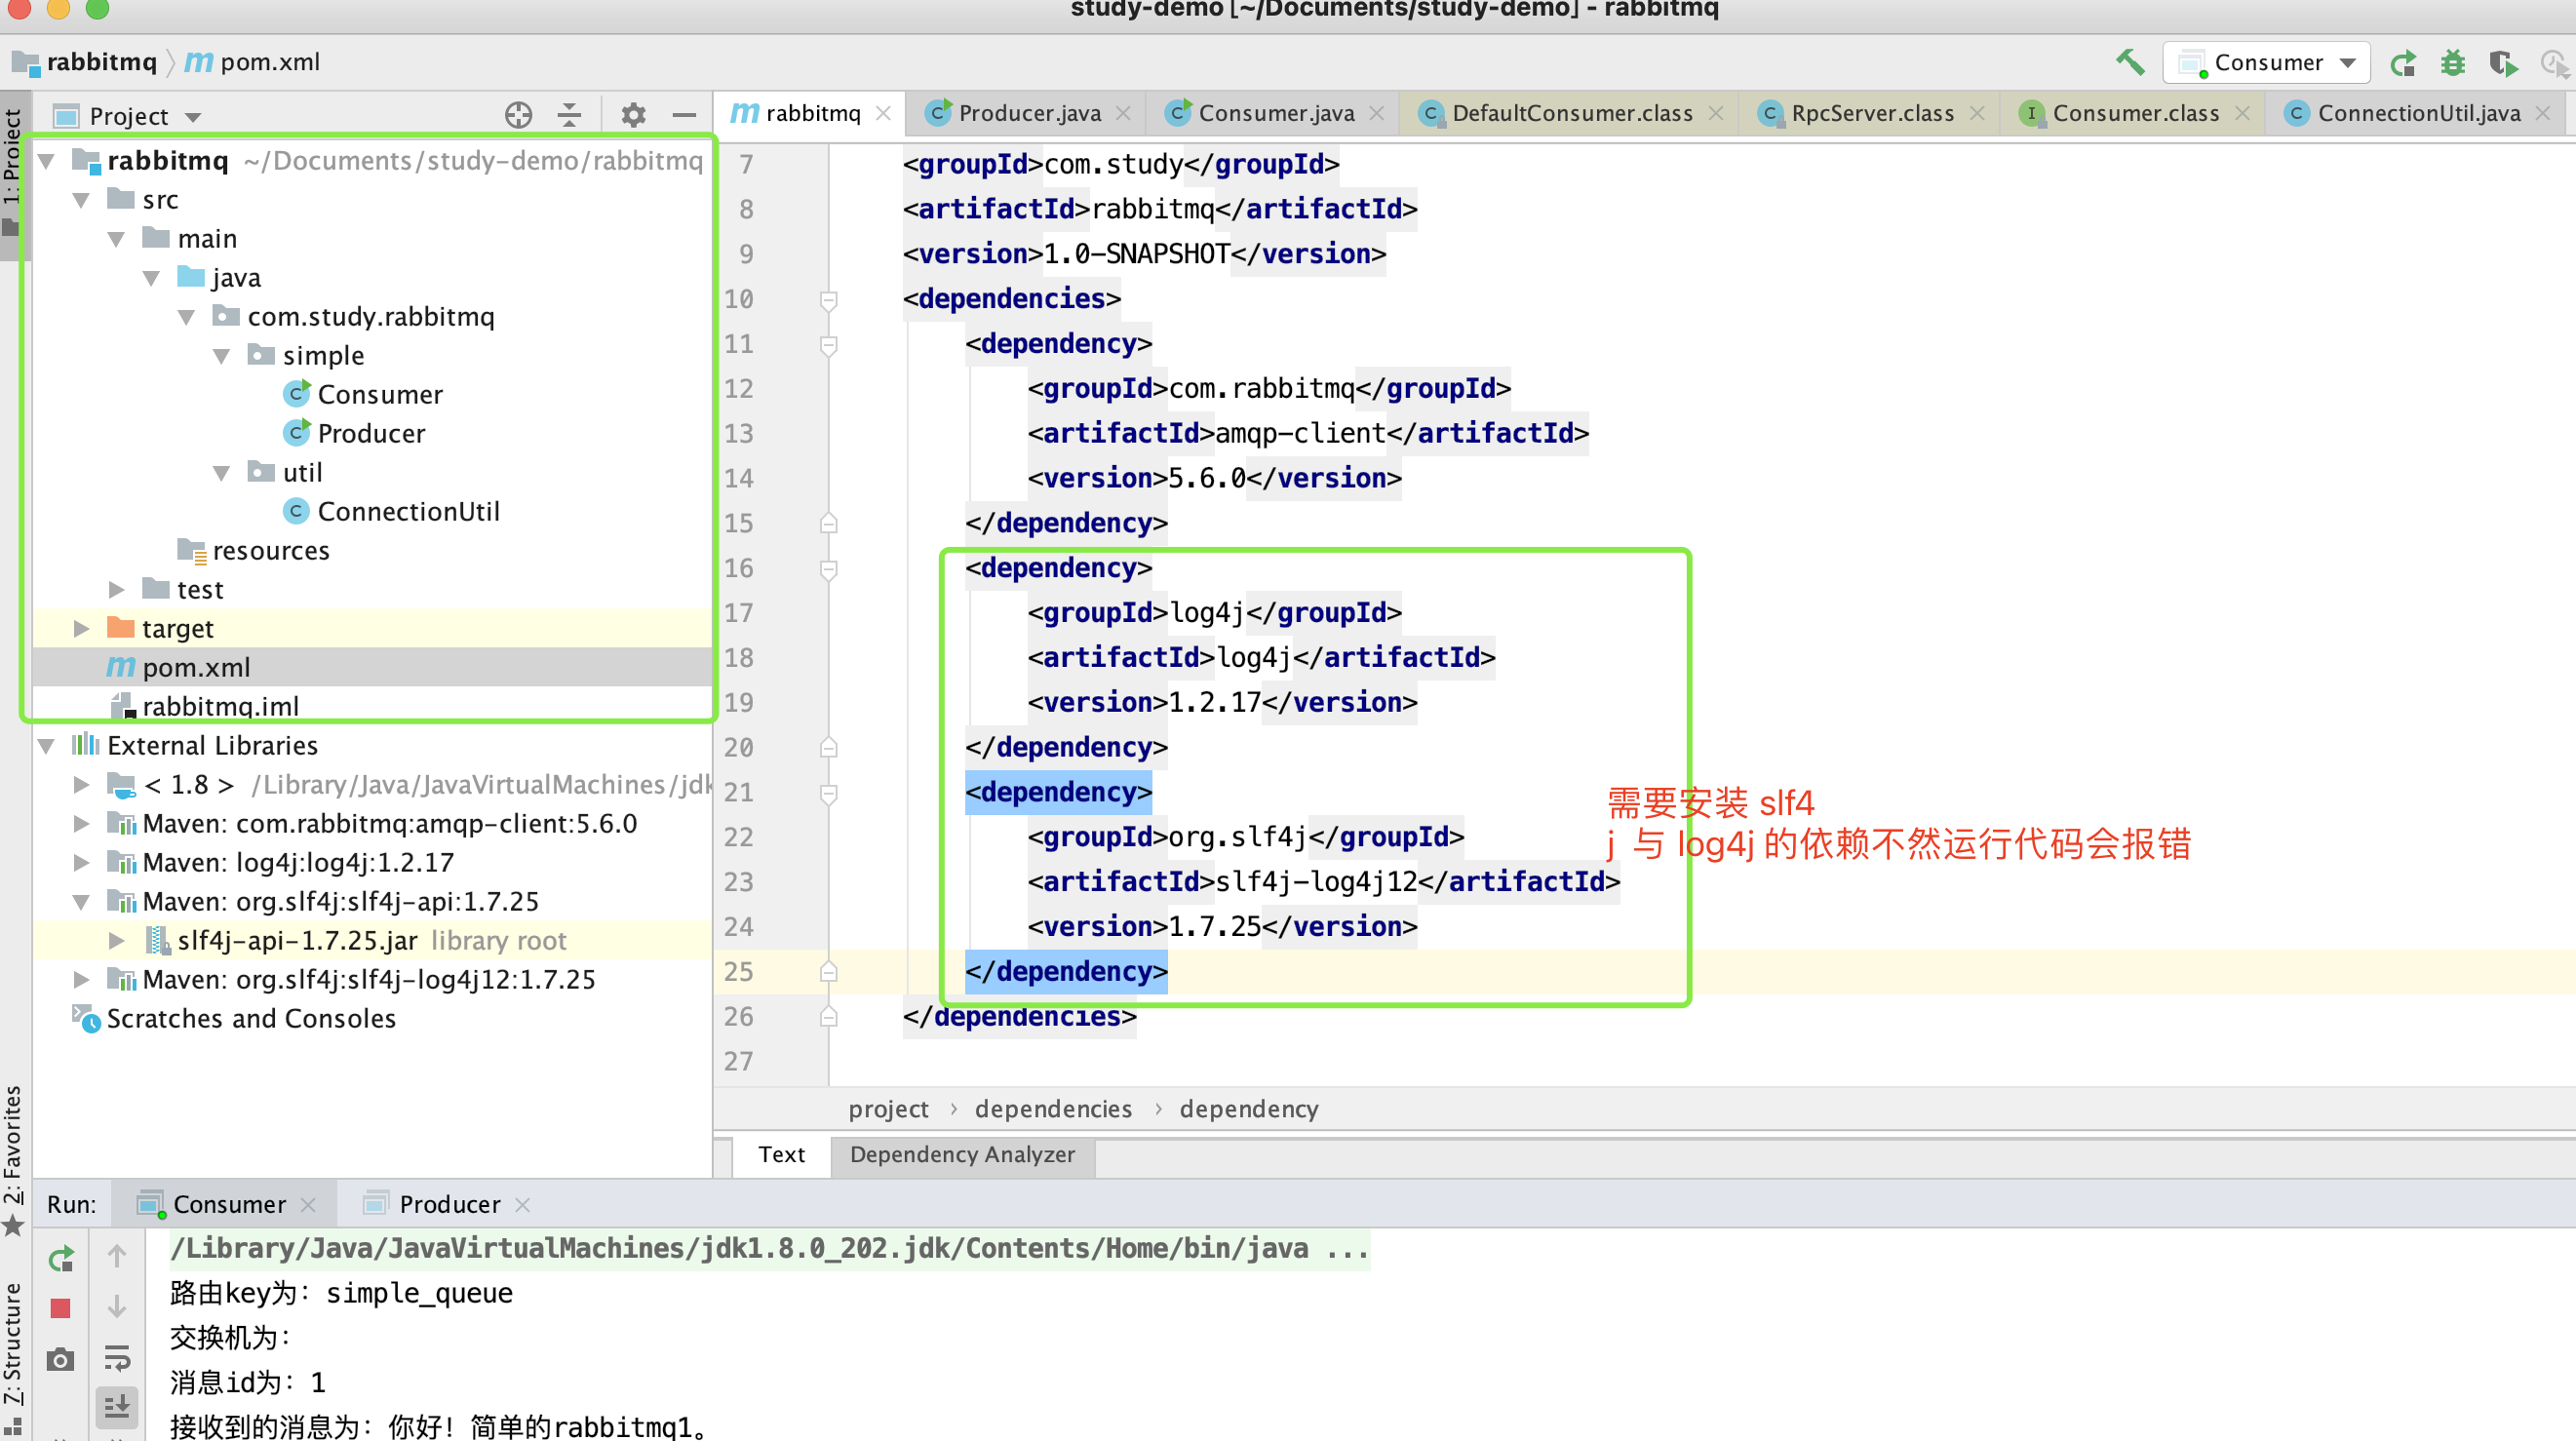2576x1441 pixels.
Task: Collapse all tree nodes in the Project panel
Action: click(569, 115)
